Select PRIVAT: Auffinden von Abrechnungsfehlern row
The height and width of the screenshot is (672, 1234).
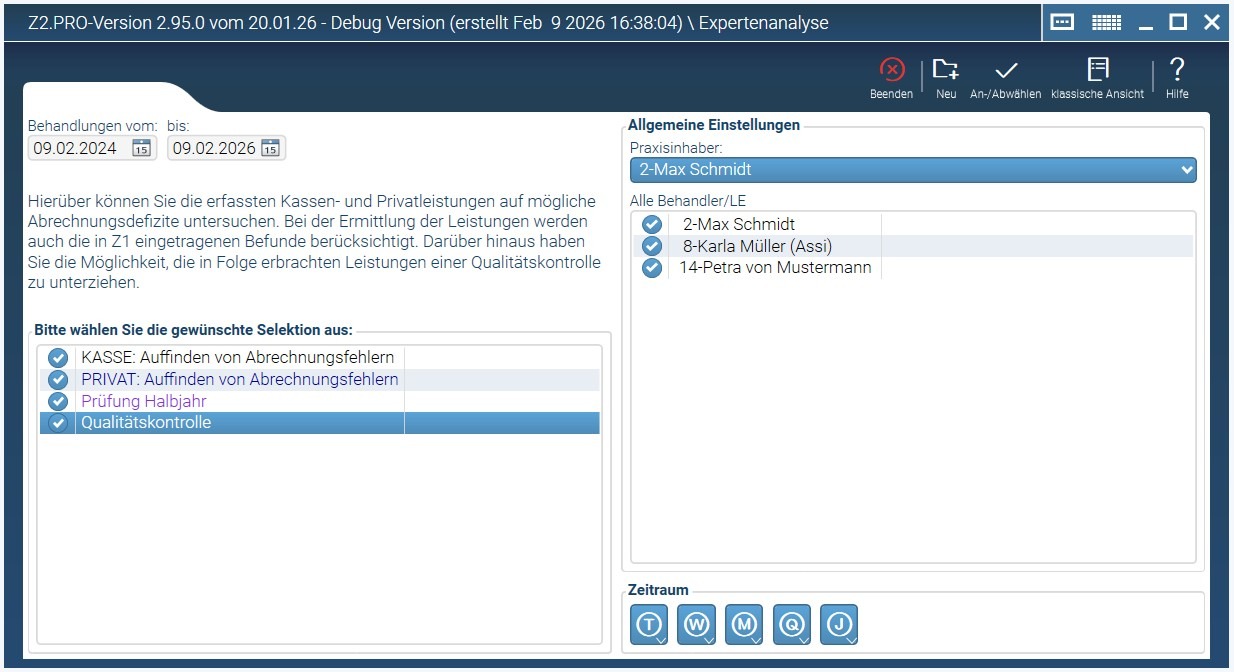tap(319, 380)
